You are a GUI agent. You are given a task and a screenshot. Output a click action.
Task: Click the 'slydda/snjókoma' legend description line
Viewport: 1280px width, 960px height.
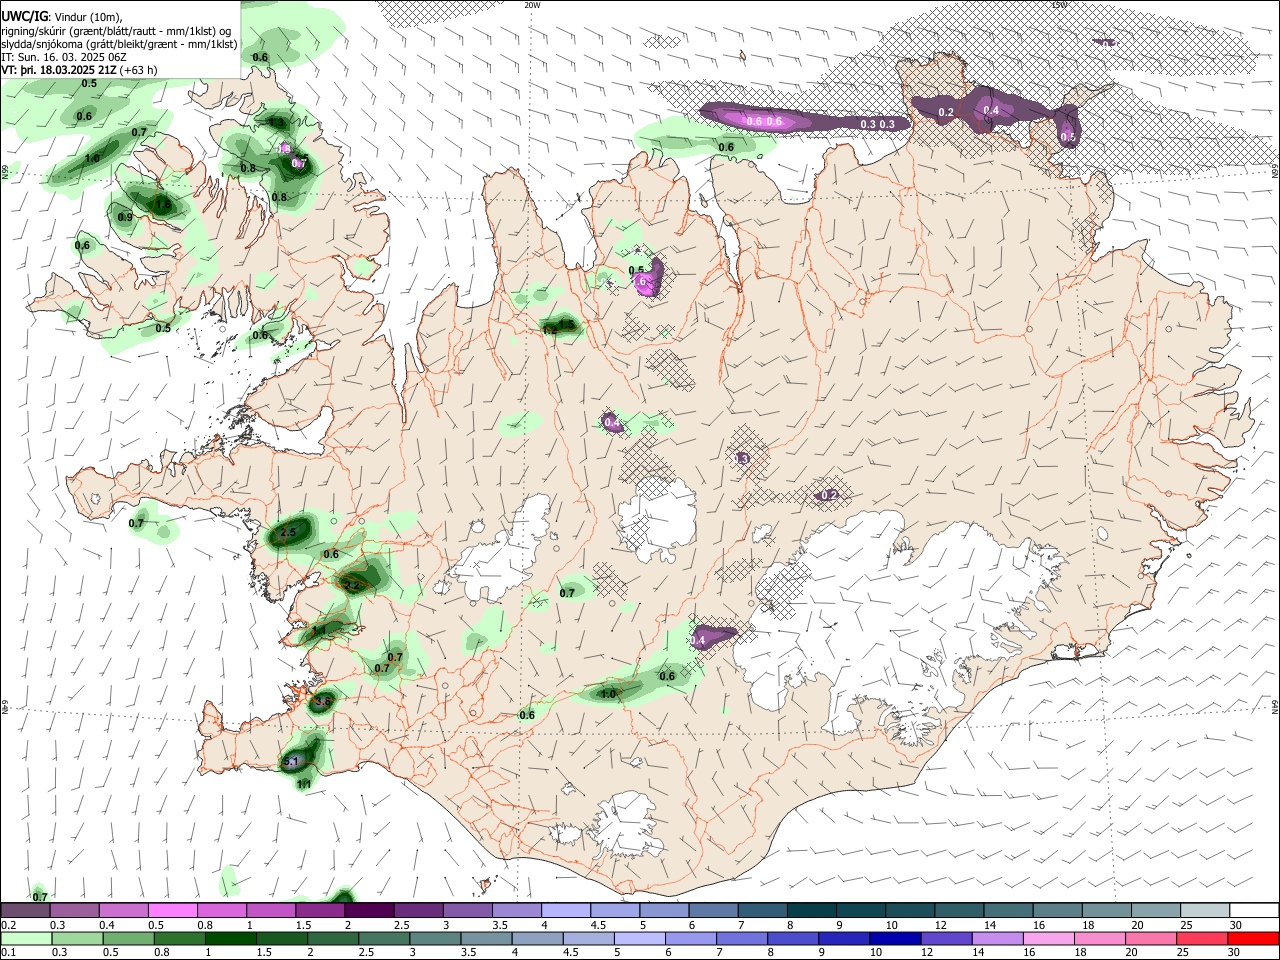point(119,44)
